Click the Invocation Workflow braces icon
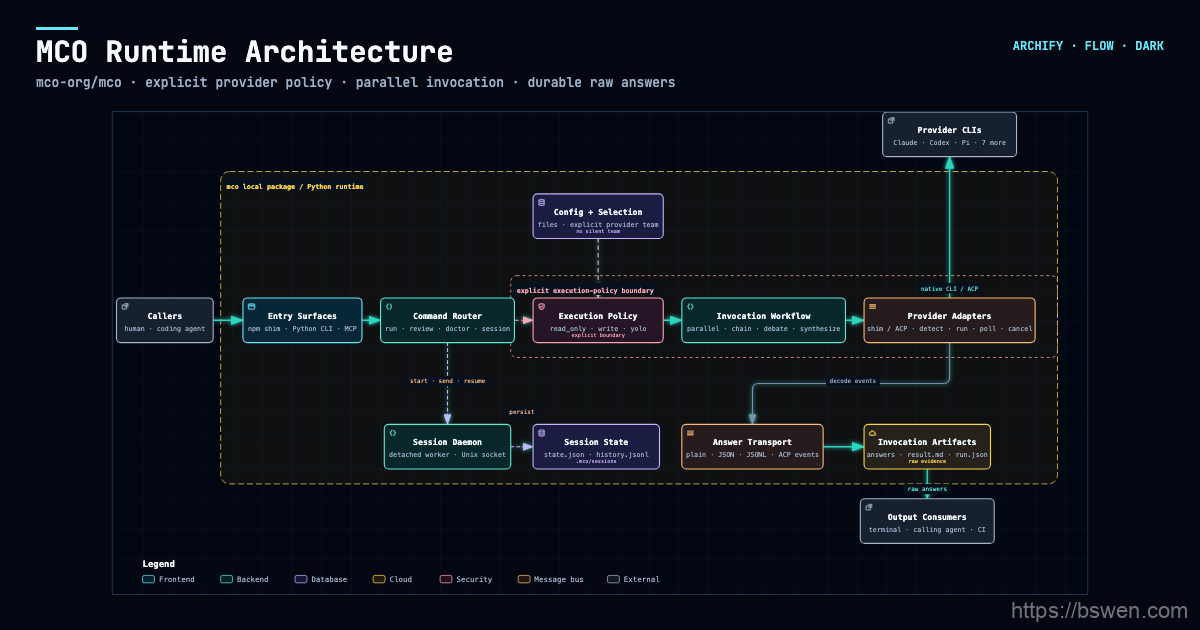Image resolution: width=1200 pixels, height=630 pixels. click(690, 306)
